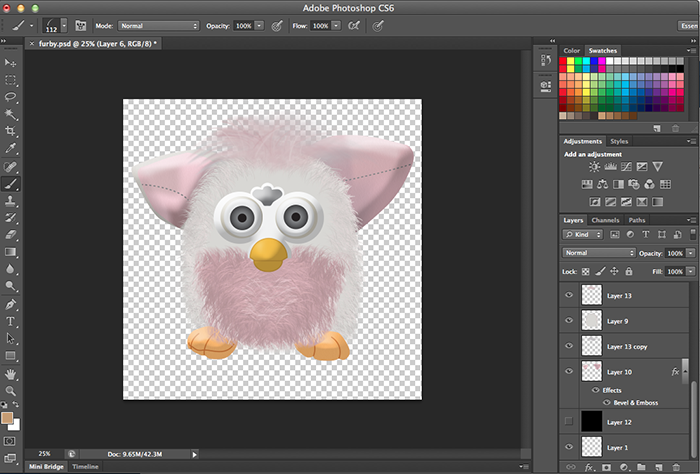This screenshot has height=474, width=700.
Task: Hide Layer 13 copy visibility eye
Action: click(569, 346)
